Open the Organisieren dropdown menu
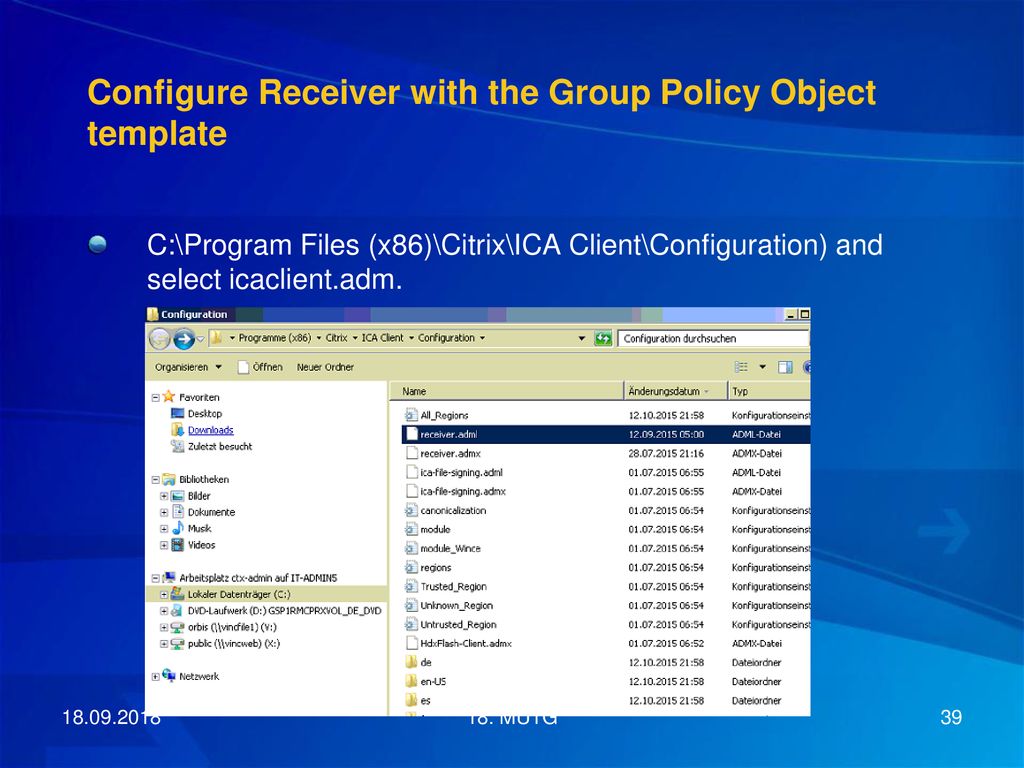This screenshot has width=1024, height=768. [x=188, y=367]
